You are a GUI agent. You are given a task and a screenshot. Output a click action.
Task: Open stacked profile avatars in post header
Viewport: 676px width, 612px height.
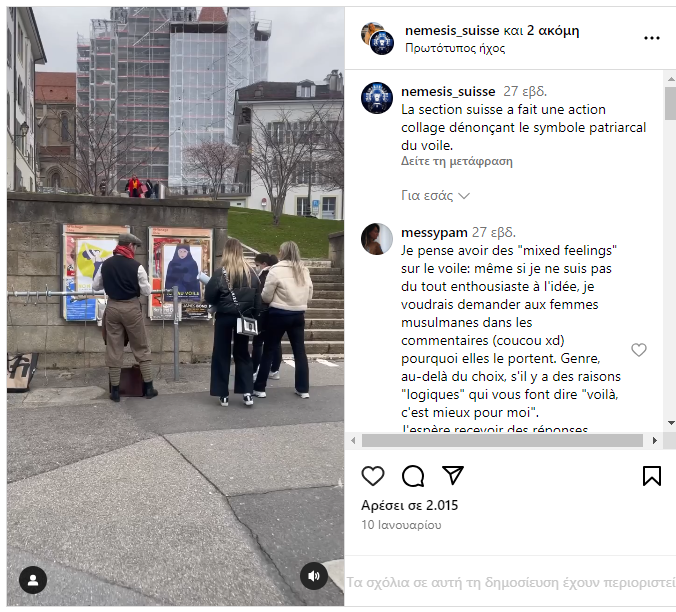(378, 39)
